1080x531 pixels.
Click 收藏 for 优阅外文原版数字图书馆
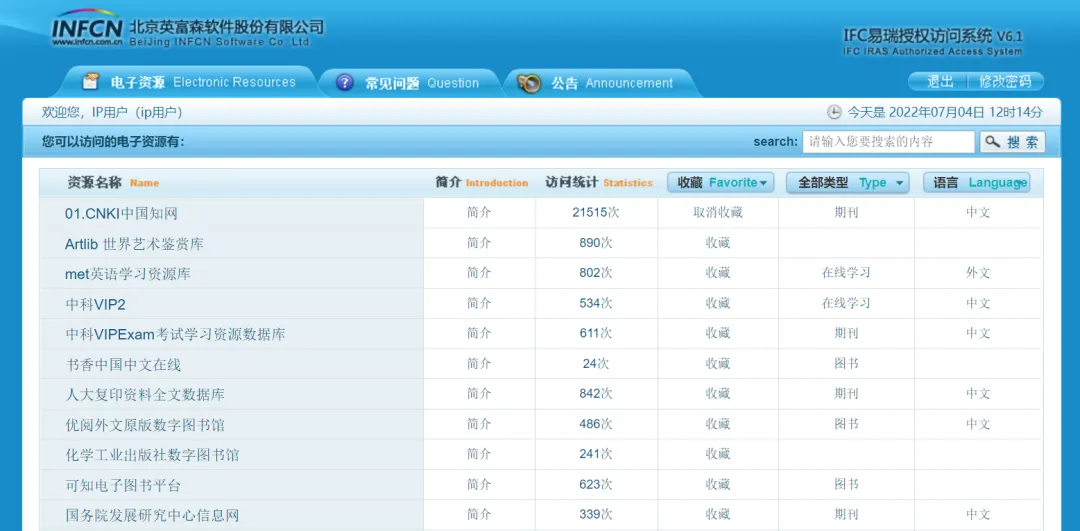coord(718,424)
